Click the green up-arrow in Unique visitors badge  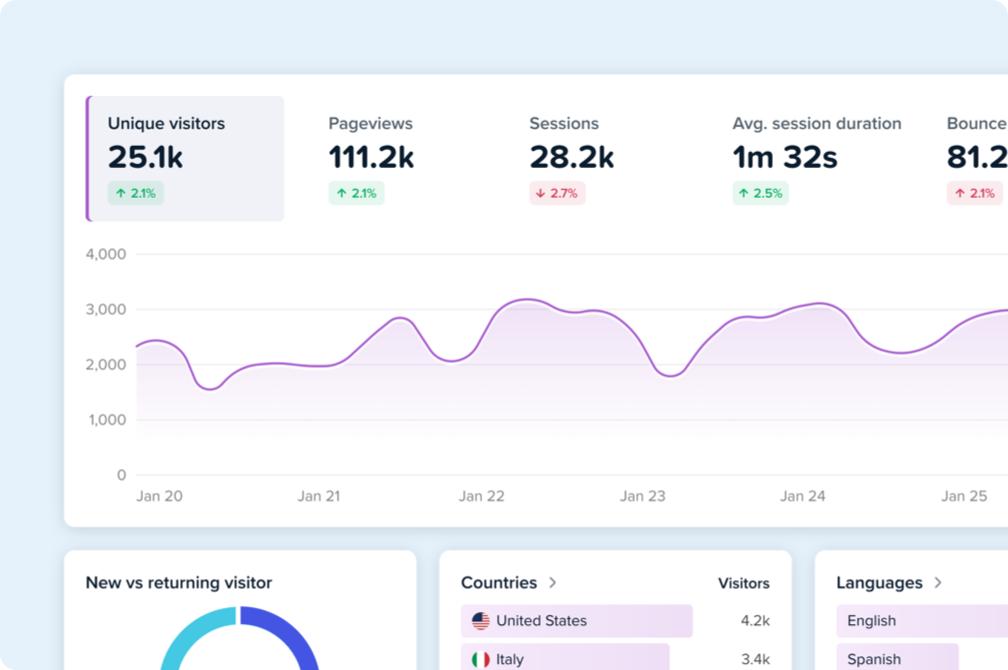tap(122, 193)
